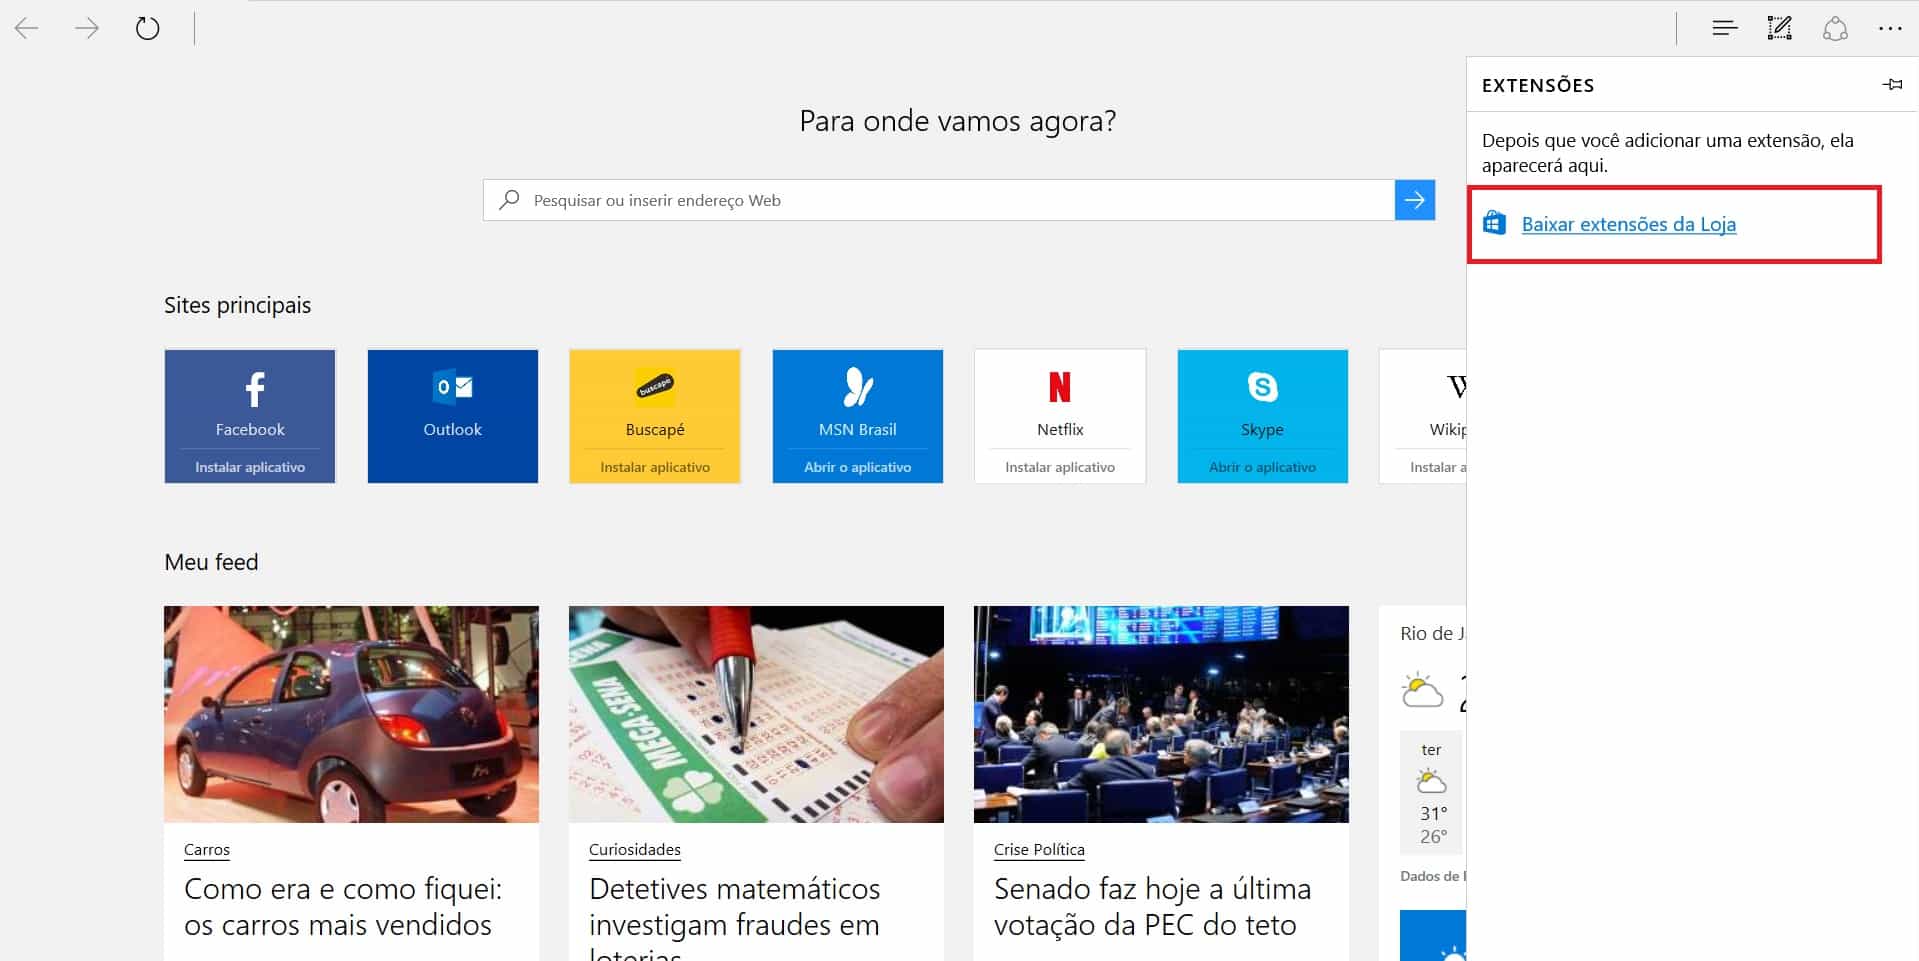Pin the Extensões panel
This screenshot has width=1919, height=961.
point(1892,85)
